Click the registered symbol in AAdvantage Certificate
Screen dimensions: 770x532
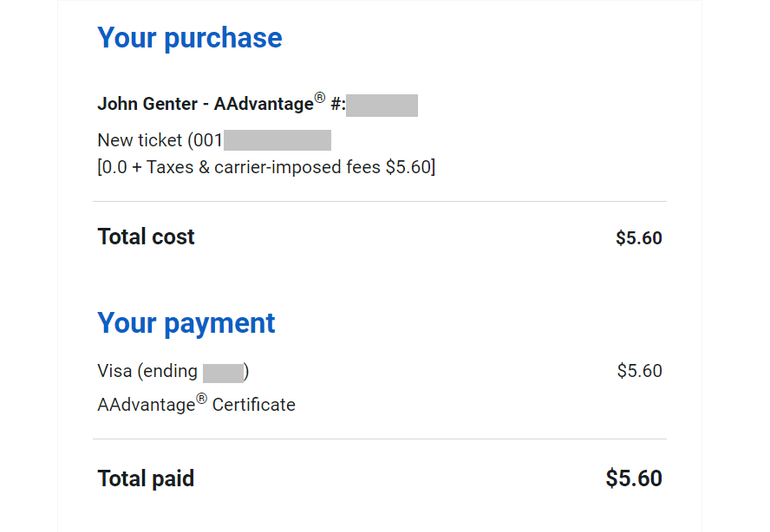coord(201,399)
